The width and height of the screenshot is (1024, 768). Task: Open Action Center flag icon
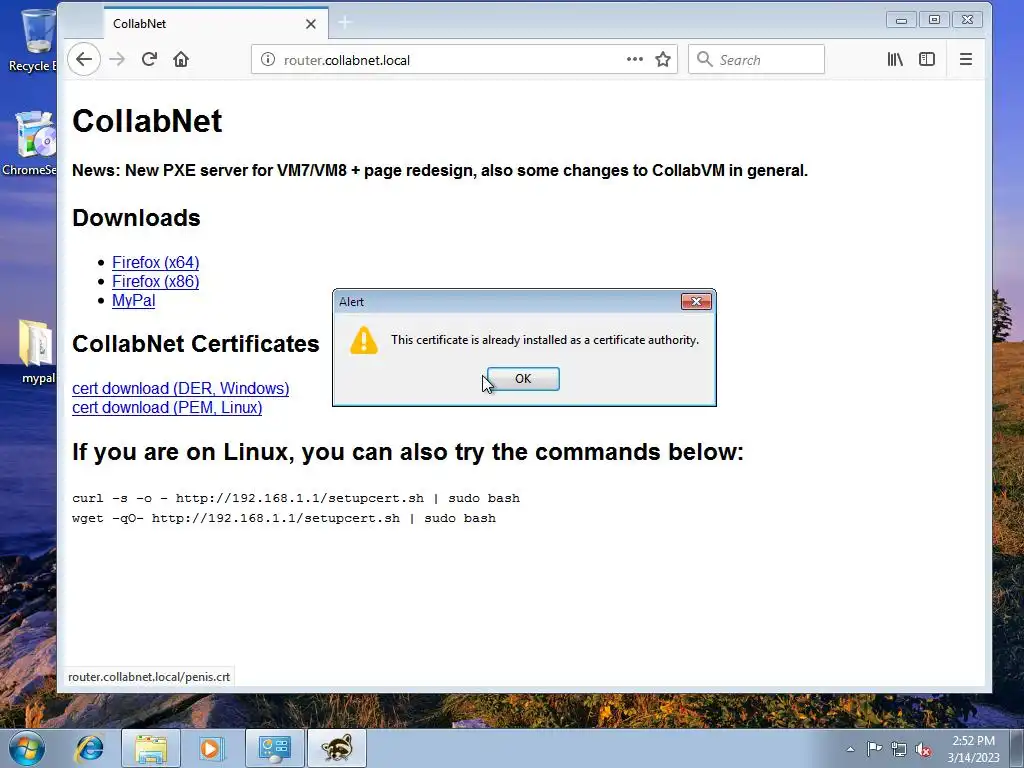coord(874,749)
